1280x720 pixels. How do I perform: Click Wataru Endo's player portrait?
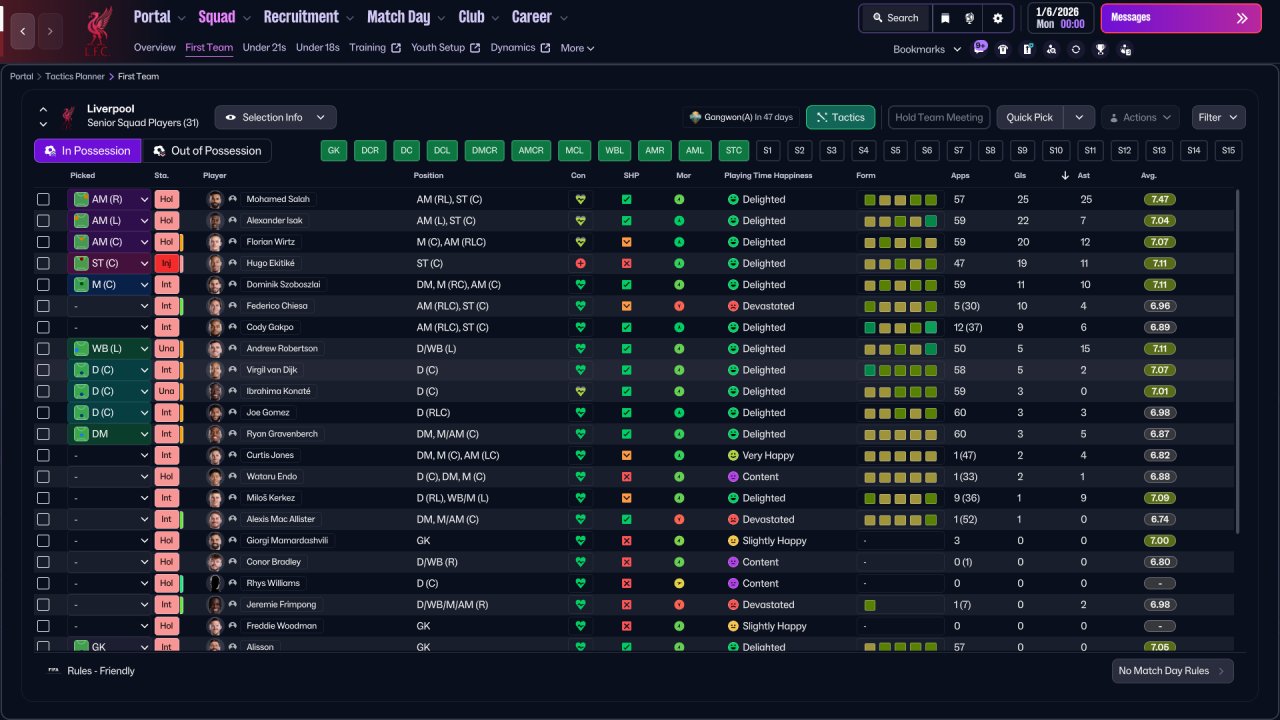pyautogui.click(x=214, y=476)
